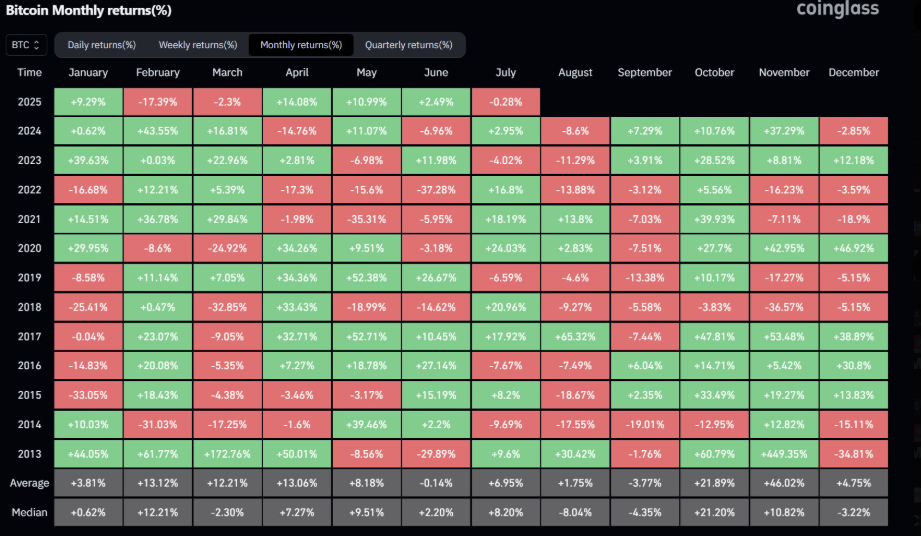The image size is (921, 536).
Task: Click the February column header
Action: click(157, 72)
